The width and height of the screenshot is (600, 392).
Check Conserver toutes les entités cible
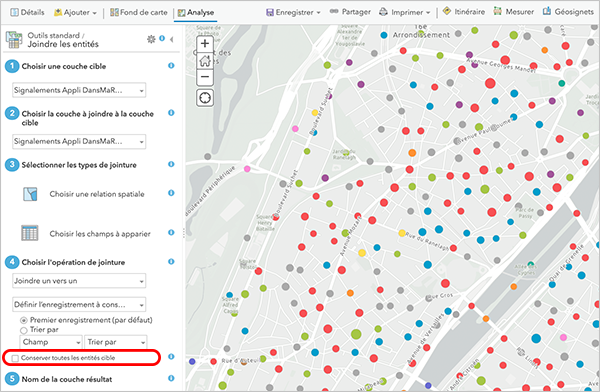click(x=15, y=358)
